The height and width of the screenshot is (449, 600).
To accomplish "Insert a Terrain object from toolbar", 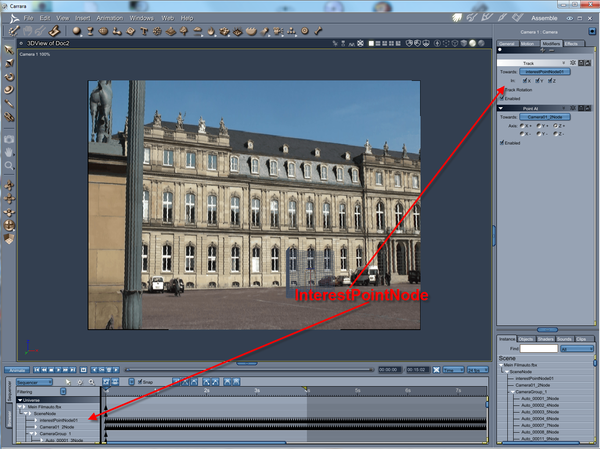I will pyautogui.click(x=171, y=31).
